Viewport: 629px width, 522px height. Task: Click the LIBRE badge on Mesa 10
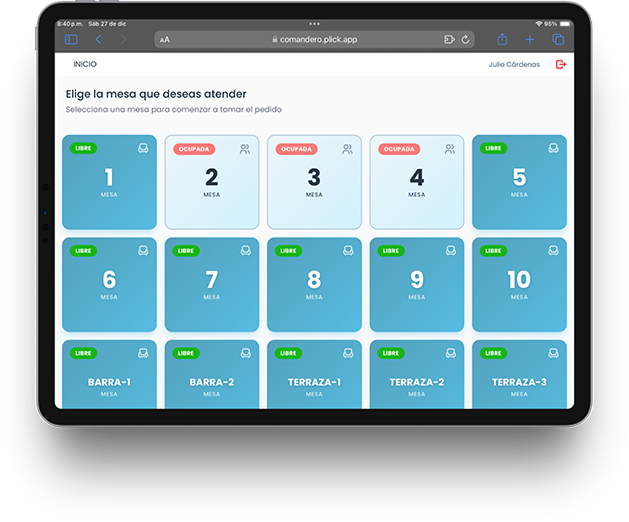493,251
